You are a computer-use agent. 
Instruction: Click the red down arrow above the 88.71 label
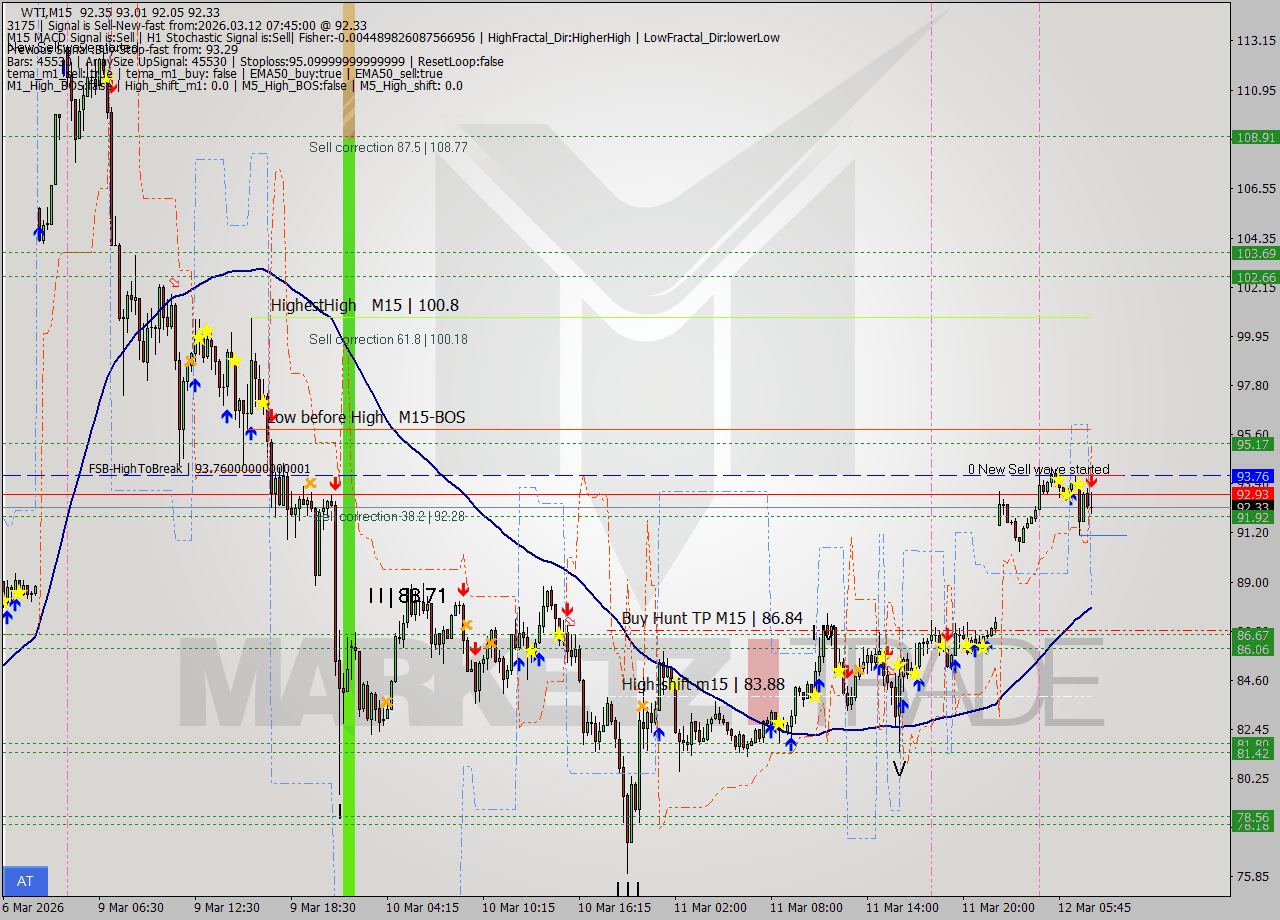463,589
